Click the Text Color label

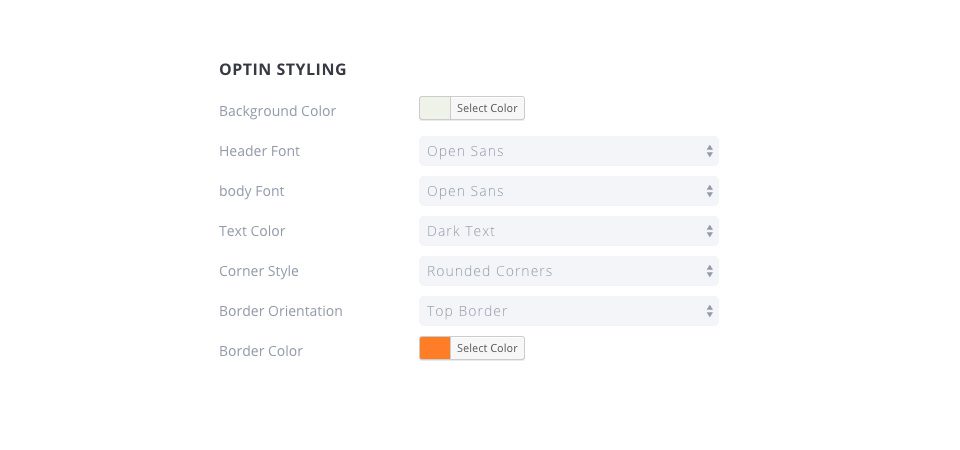click(252, 231)
